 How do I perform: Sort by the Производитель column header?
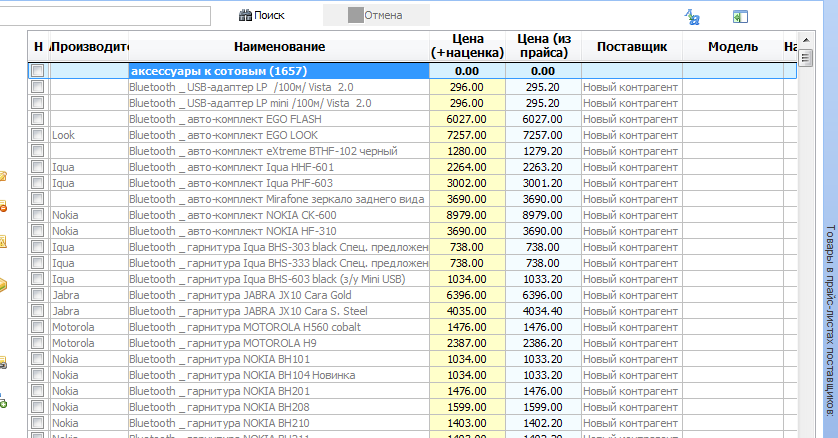click(x=89, y=46)
